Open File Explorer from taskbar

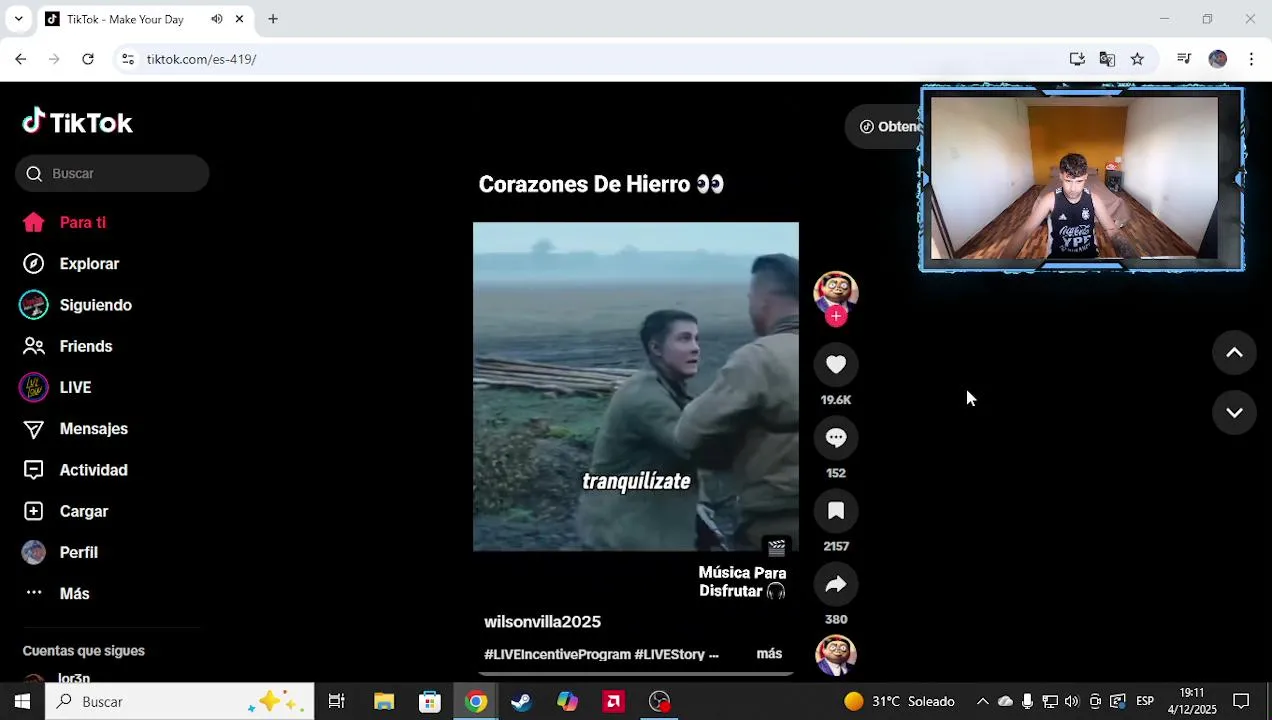click(384, 702)
